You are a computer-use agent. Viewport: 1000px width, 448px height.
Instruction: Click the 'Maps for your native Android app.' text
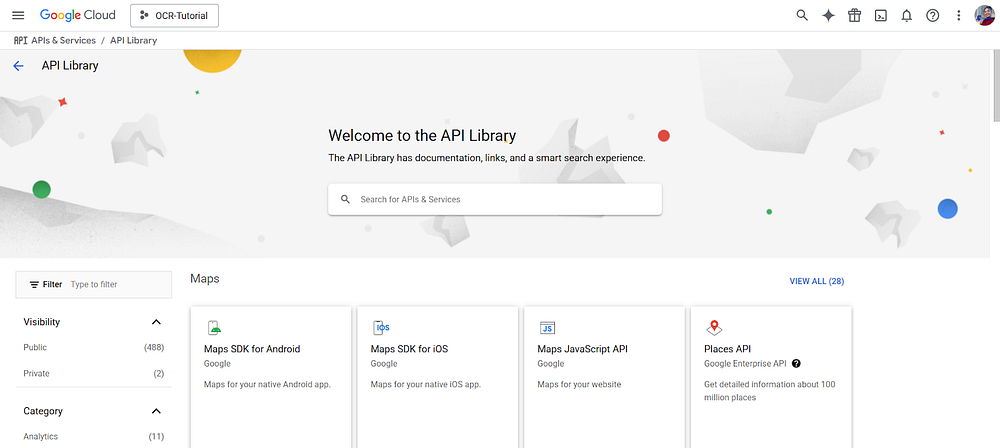267,385
